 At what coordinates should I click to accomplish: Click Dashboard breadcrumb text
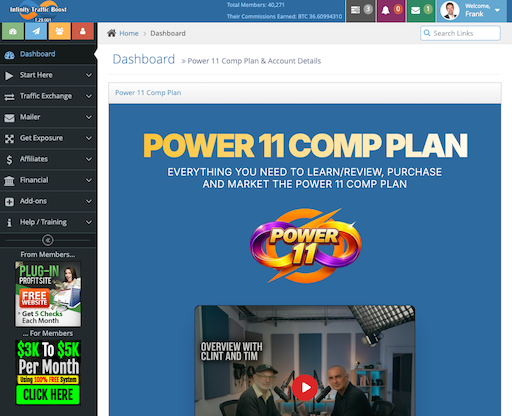(168, 33)
